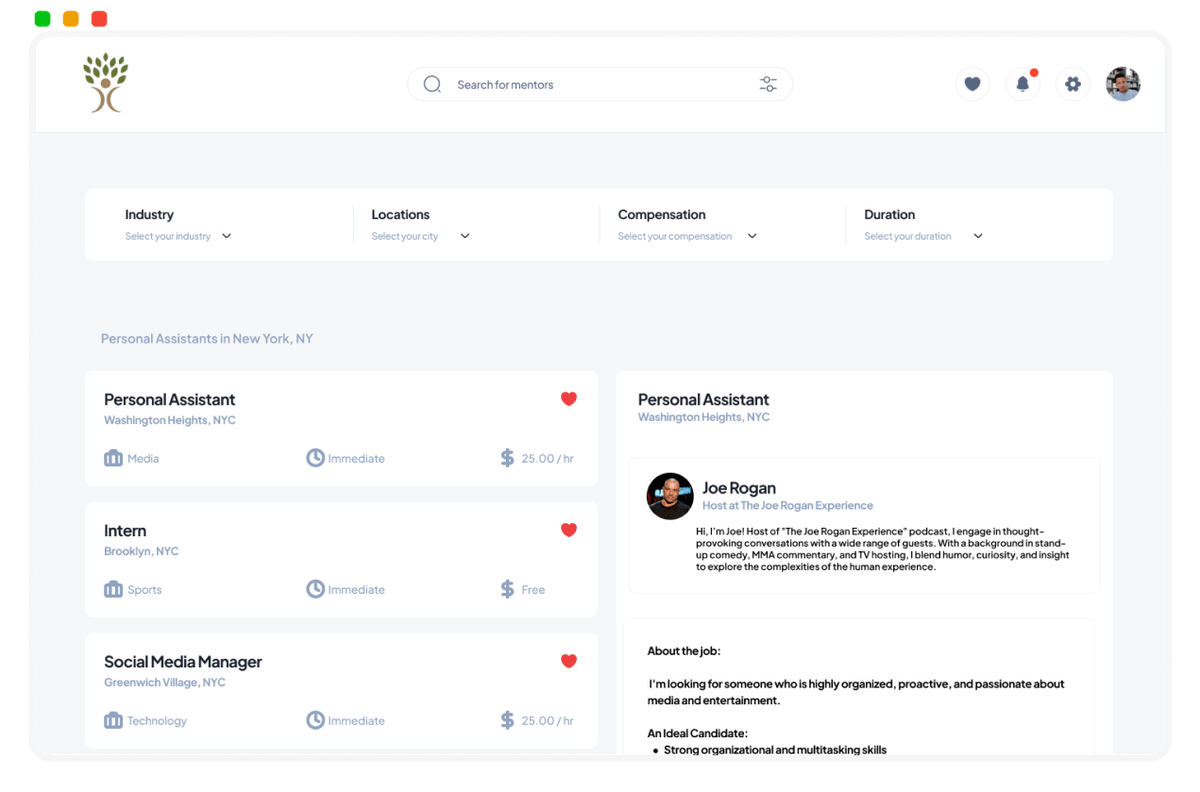The image size is (1200, 792).
Task: Click Greenwich Village, NYC location text
Action: point(165,683)
